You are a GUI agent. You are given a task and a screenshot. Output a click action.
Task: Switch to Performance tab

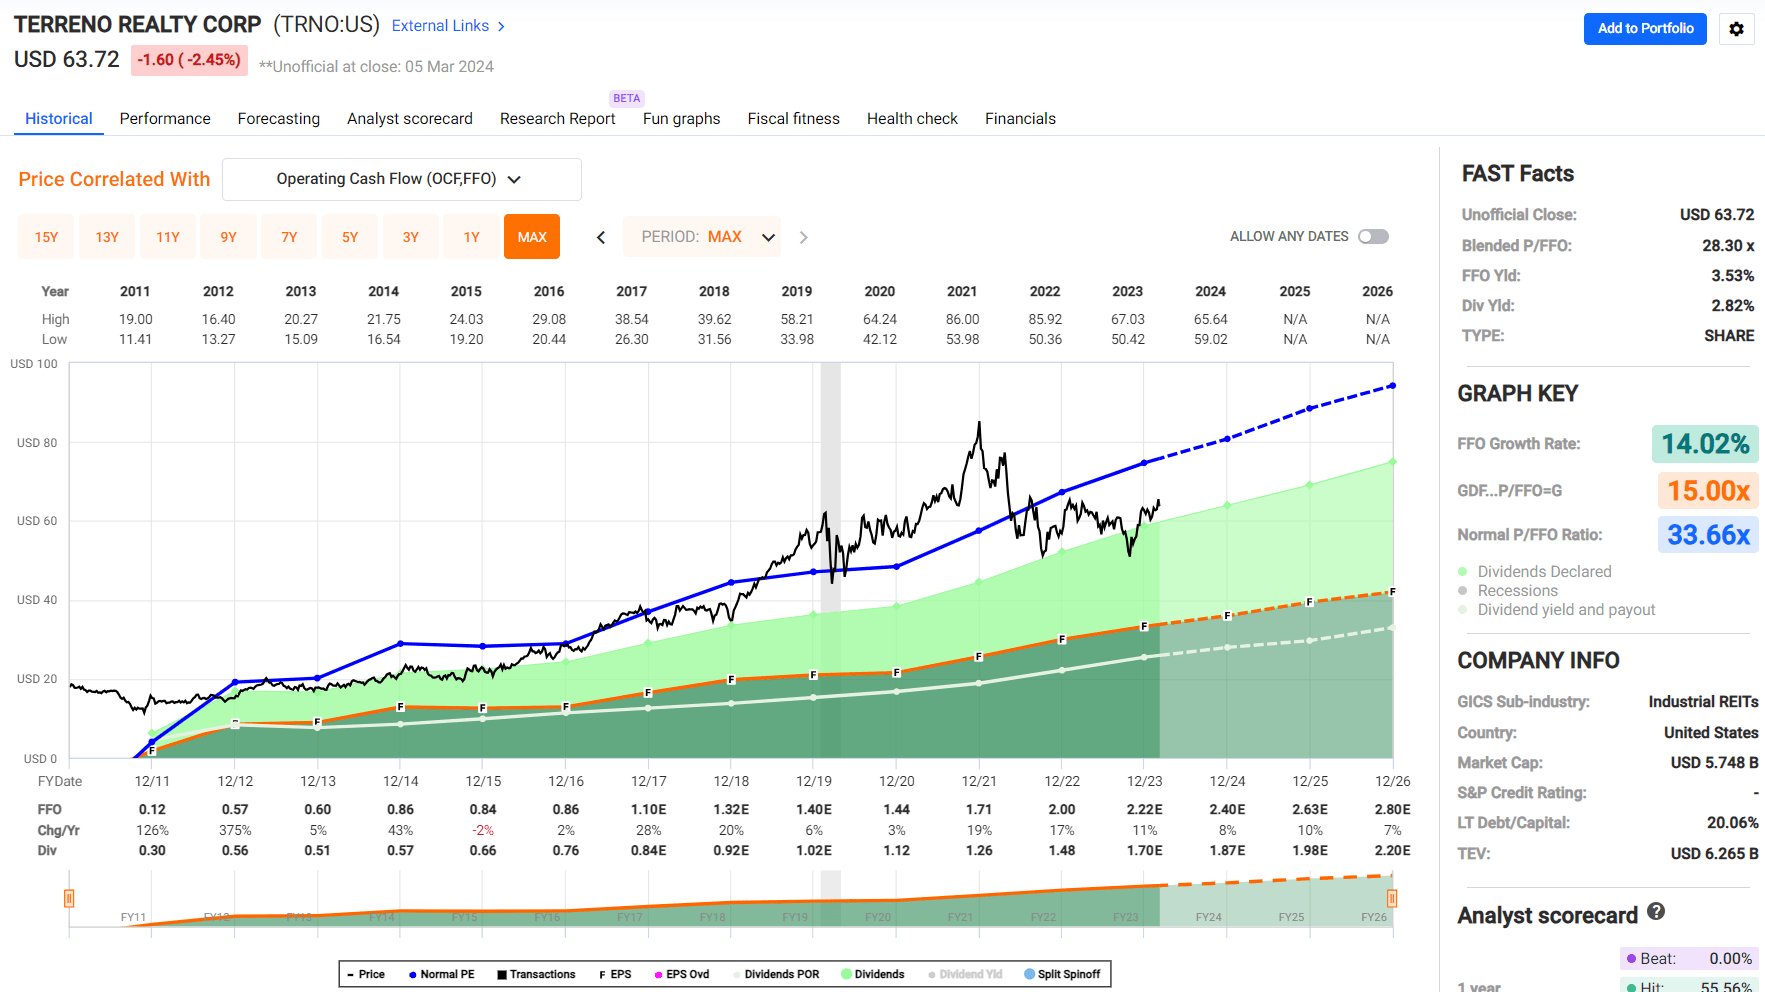point(165,118)
